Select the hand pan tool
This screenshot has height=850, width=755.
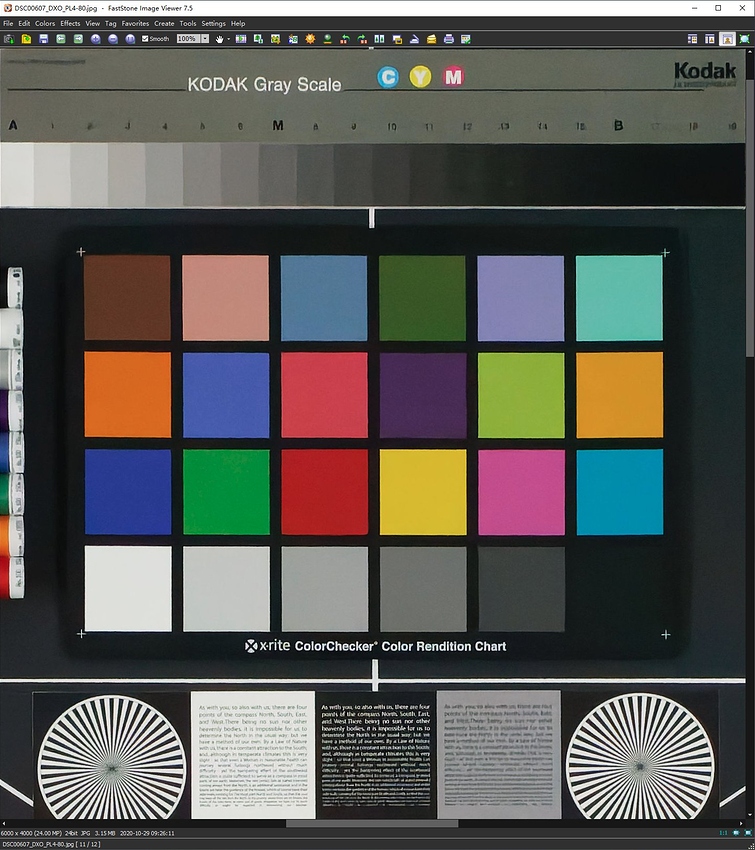219,39
